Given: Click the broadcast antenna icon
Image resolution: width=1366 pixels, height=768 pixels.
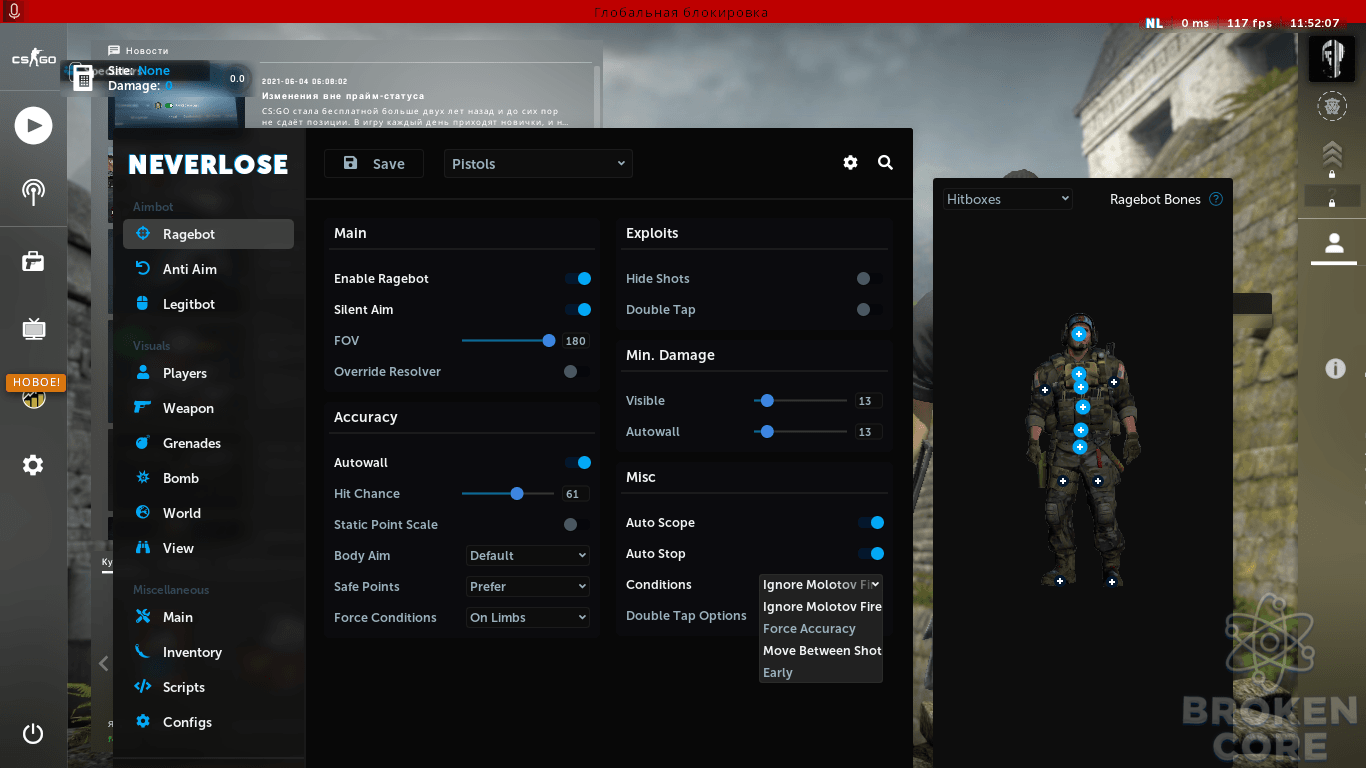Looking at the screenshot, I should click(x=33, y=193).
